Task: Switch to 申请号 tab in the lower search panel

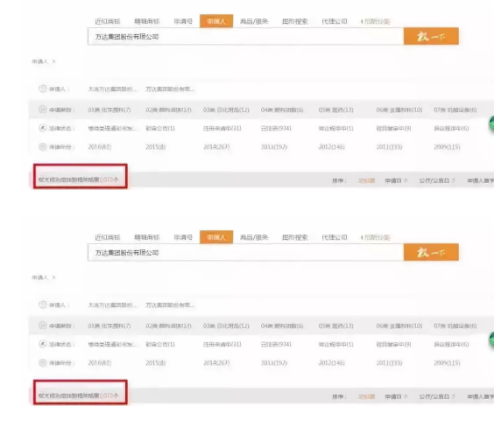Action: pyautogui.click(x=183, y=237)
